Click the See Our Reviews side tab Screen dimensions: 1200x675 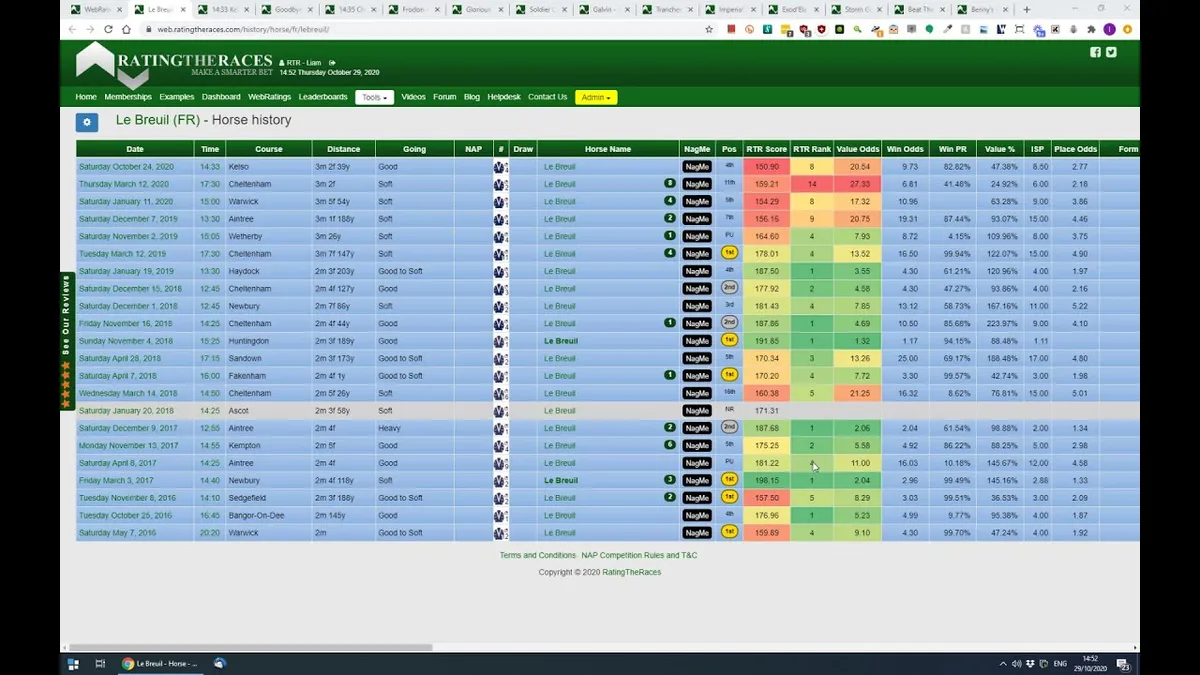point(67,340)
